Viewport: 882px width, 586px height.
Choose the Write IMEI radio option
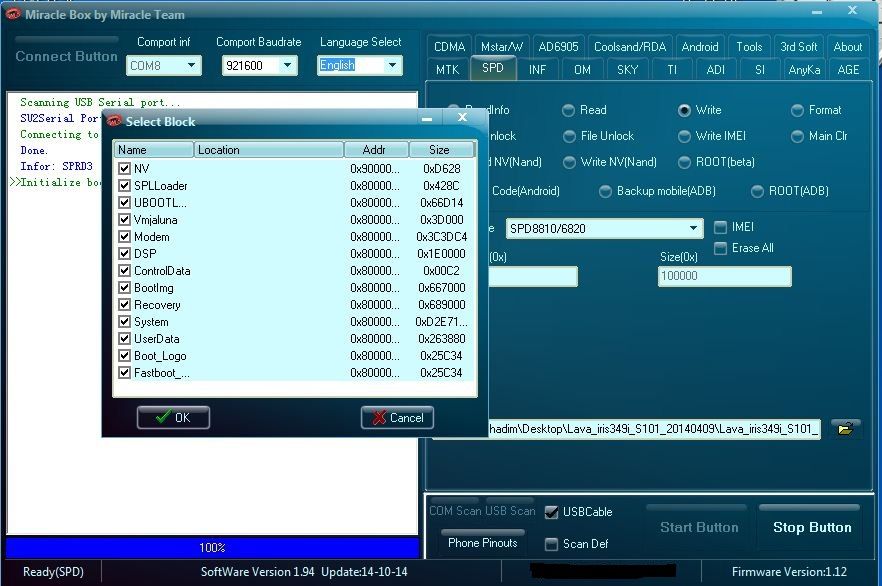(684, 136)
